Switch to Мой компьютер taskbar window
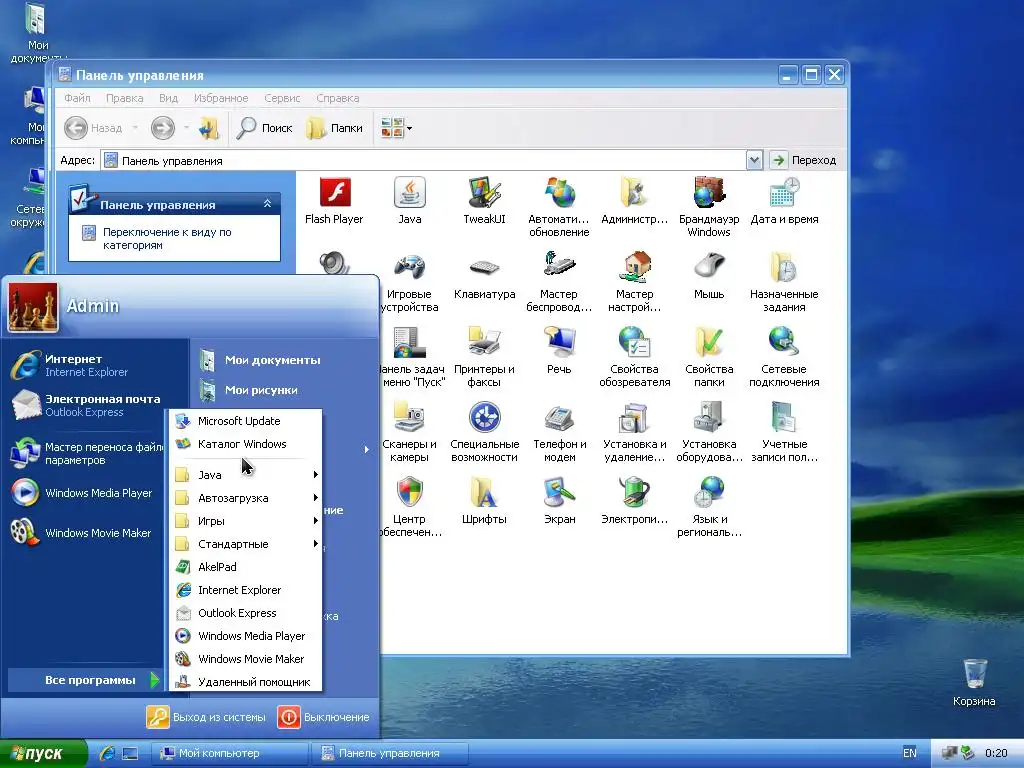 pyautogui.click(x=229, y=753)
